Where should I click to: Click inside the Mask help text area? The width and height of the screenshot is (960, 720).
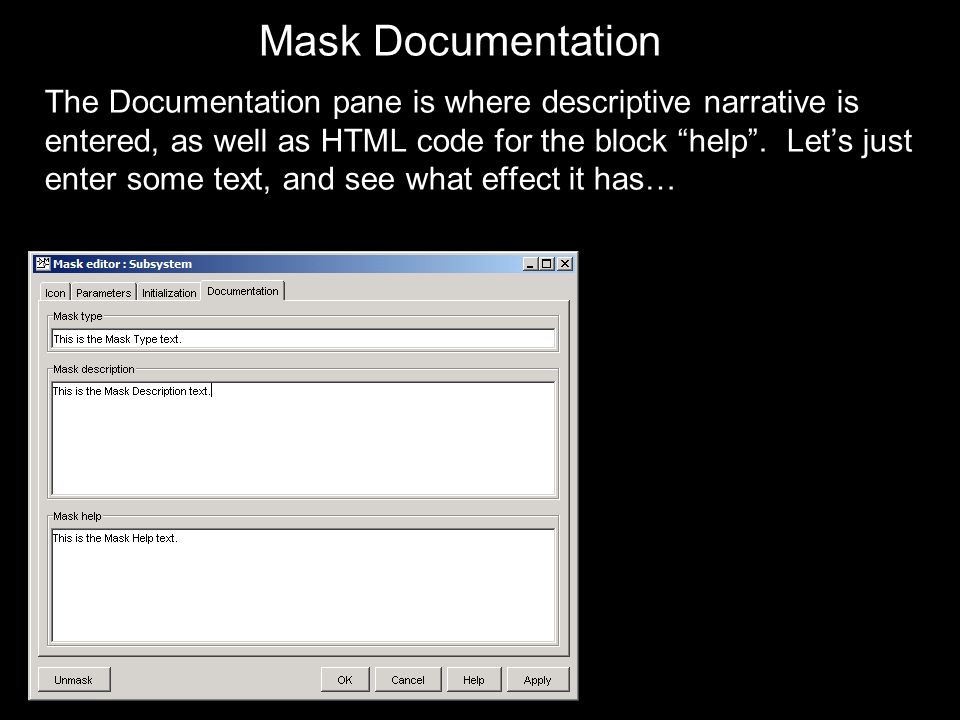point(303,585)
